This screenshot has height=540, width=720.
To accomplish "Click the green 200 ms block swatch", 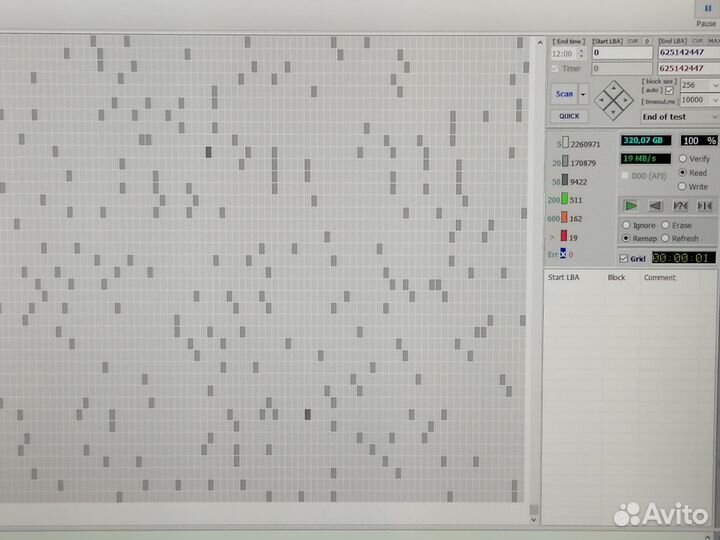I will coord(564,199).
